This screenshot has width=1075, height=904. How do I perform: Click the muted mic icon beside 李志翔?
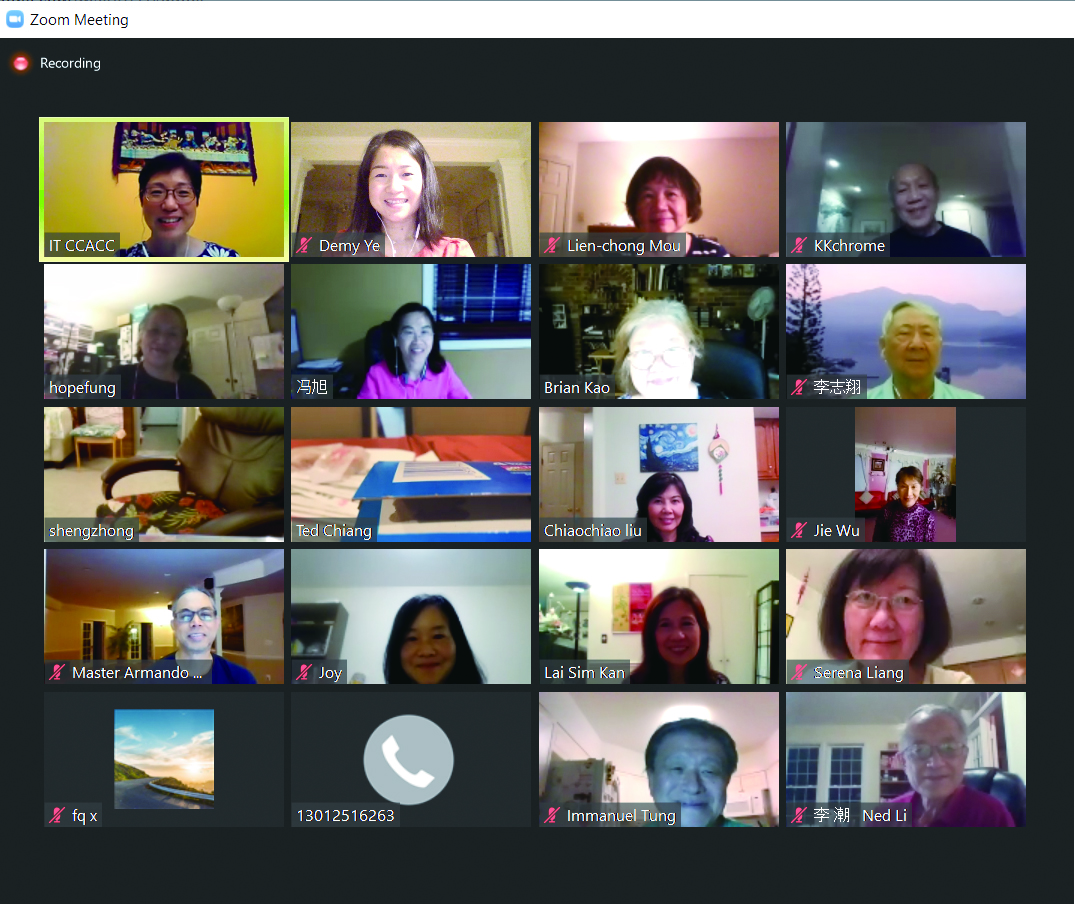[798, 387]
